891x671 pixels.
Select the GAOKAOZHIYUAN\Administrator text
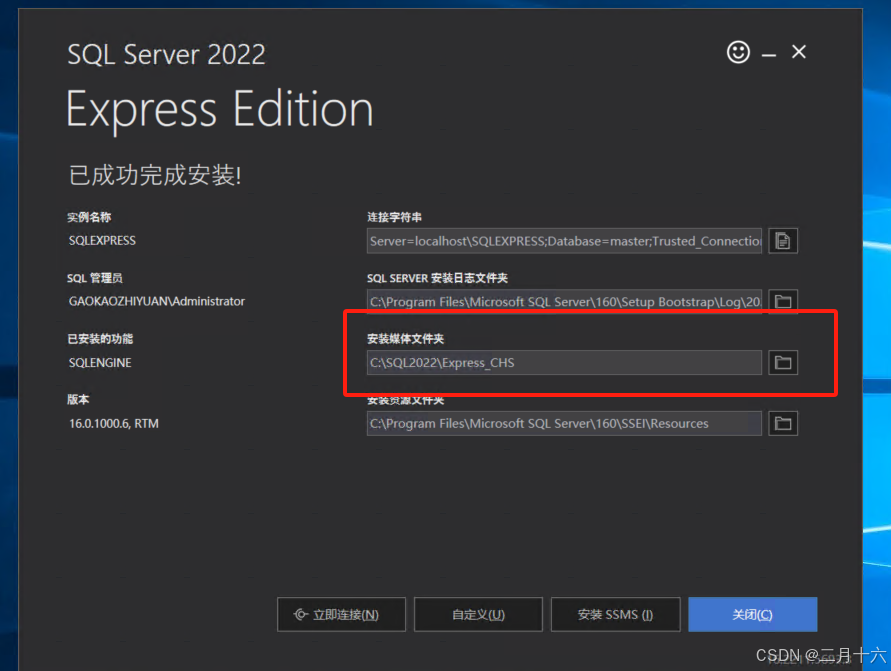point(157,302)
